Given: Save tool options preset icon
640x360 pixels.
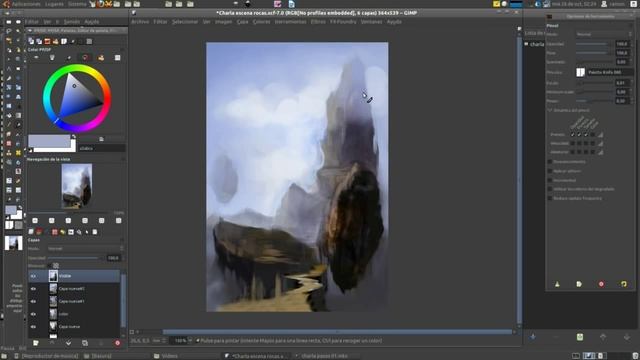Looking at the screenshot, I should coord(557,284).
